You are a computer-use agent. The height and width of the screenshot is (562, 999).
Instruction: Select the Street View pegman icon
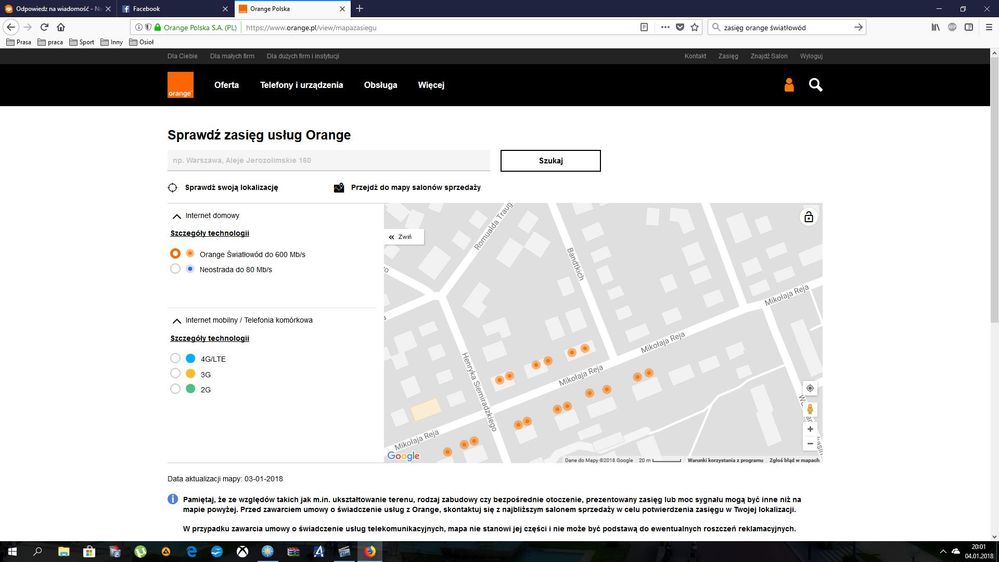click(809, 409)
